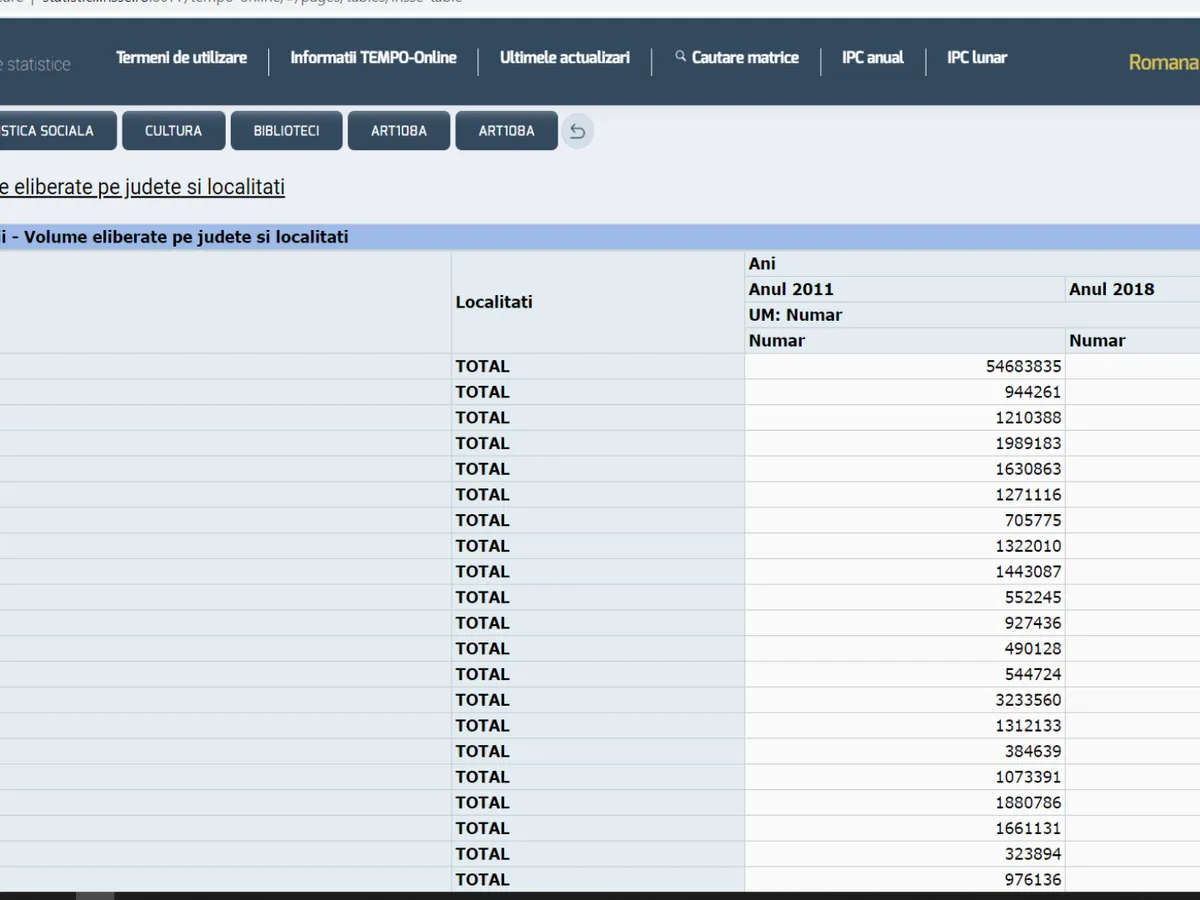Click the Localitati column header
1200x900 pixels.
click(x=494, y=302)
